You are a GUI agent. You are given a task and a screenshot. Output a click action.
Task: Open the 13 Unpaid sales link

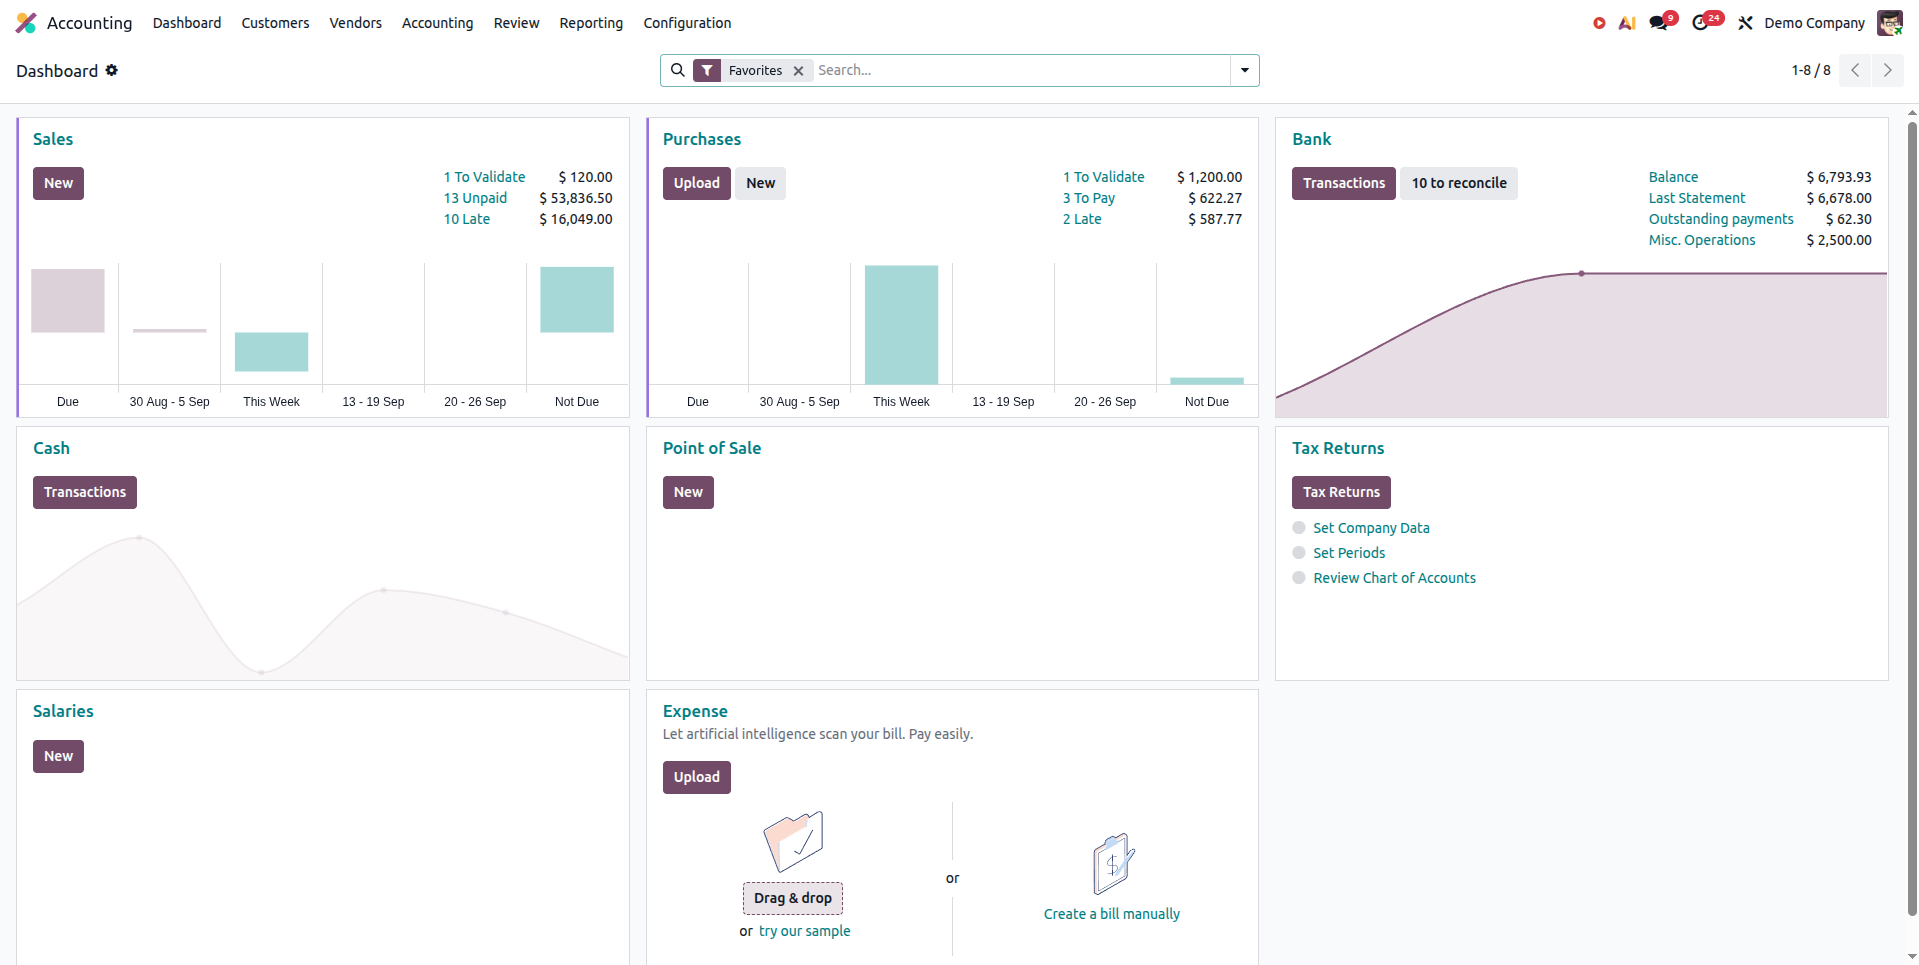tap(475, 198)
